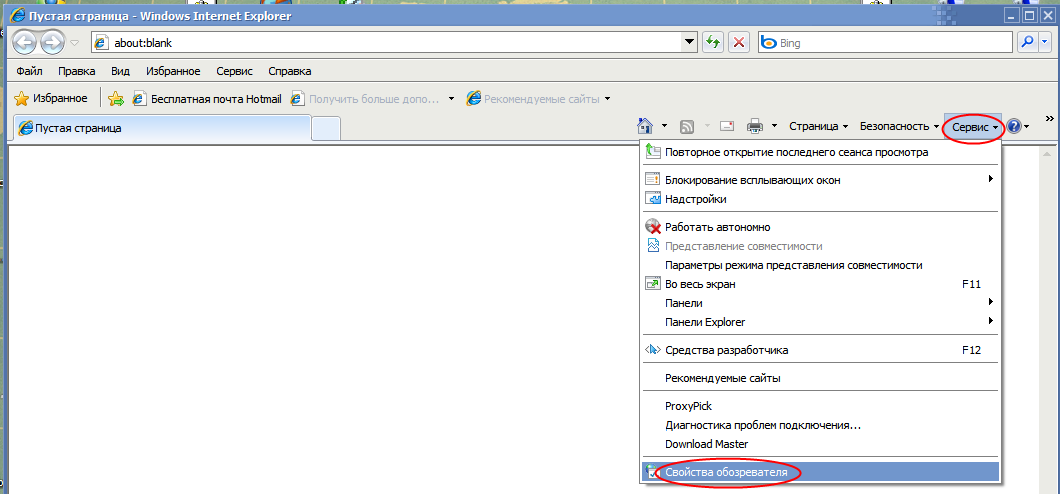Go forward with the Forward arrow button

pos(52,43)
